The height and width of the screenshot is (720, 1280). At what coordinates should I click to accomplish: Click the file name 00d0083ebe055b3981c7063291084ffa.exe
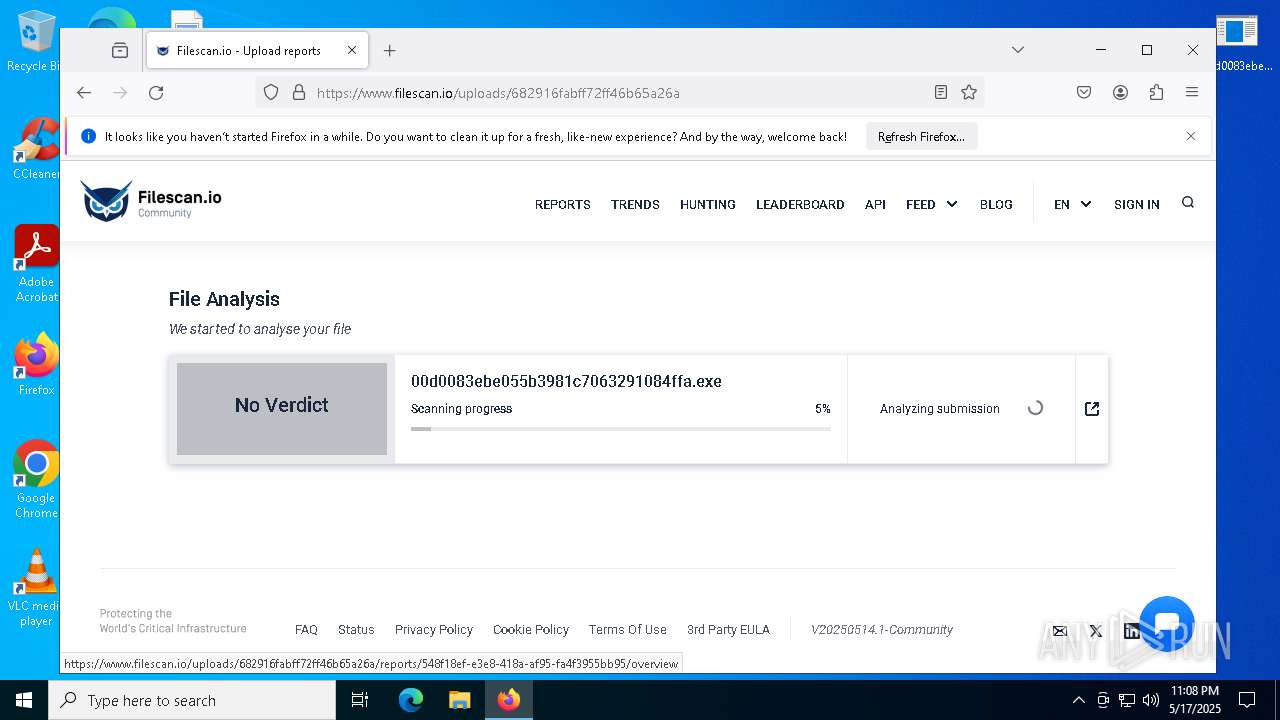566,381
